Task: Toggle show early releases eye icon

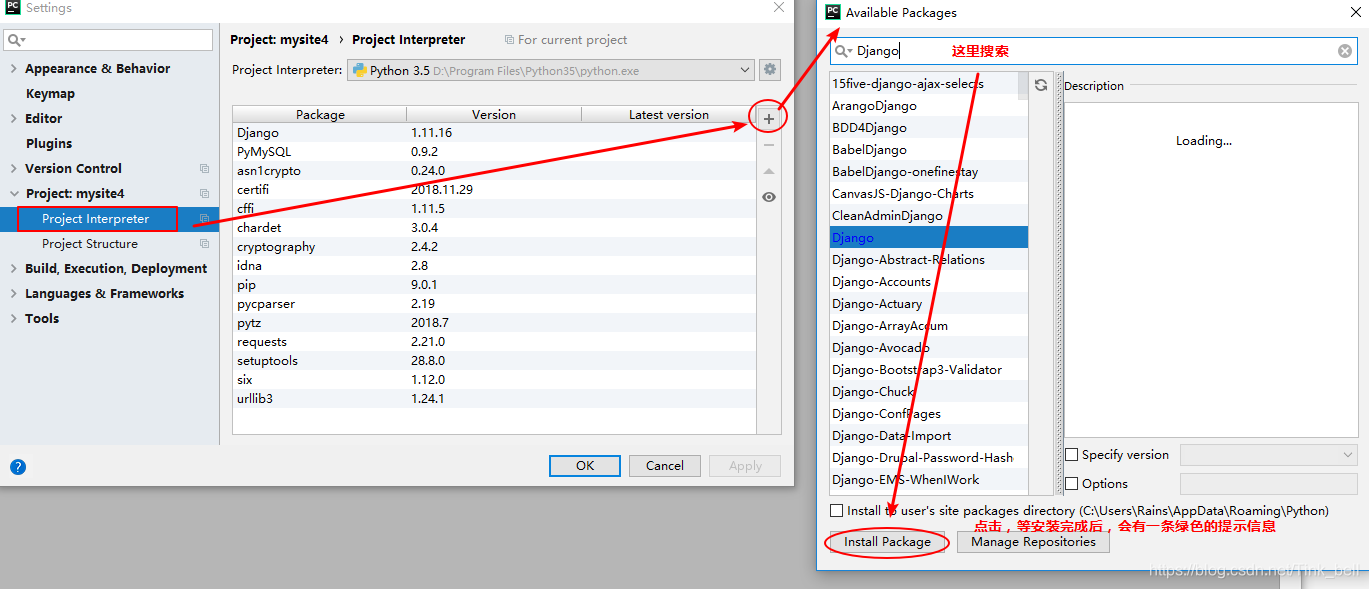Action: tap(768, 197)
